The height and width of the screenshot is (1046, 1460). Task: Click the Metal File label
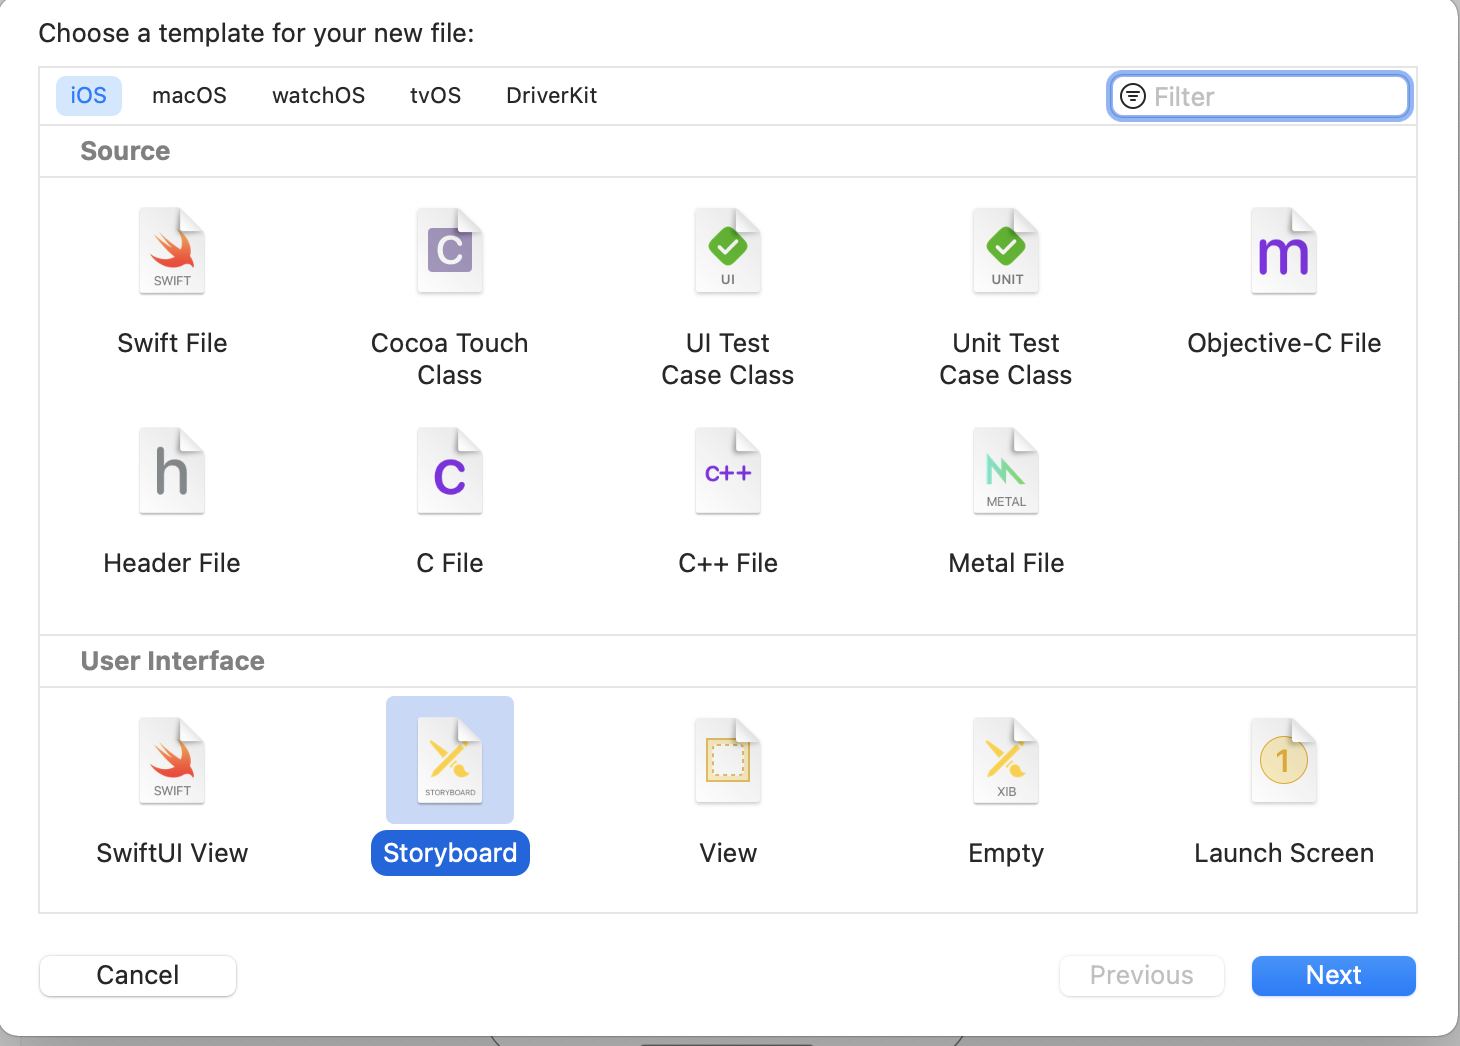1006,563
